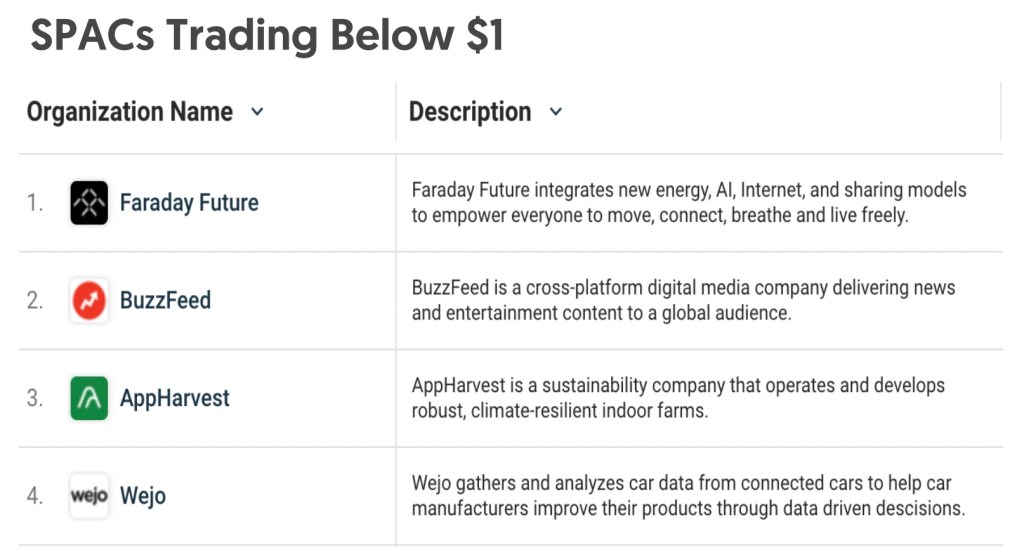Click the BuzzFeed description text
The width and height of the screenshot is (1024, 557).
[x=683, y=300]
